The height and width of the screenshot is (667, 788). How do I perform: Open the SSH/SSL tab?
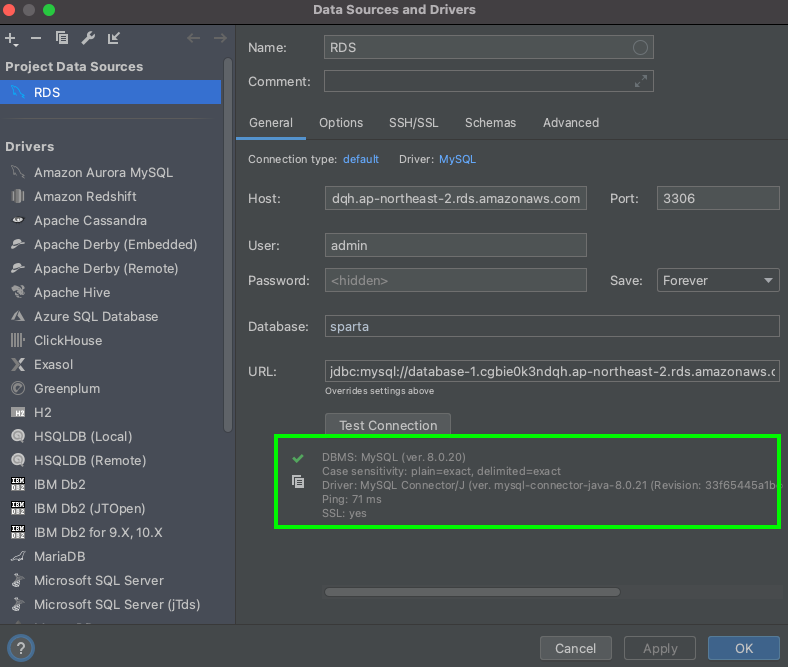tap(414, 123)
